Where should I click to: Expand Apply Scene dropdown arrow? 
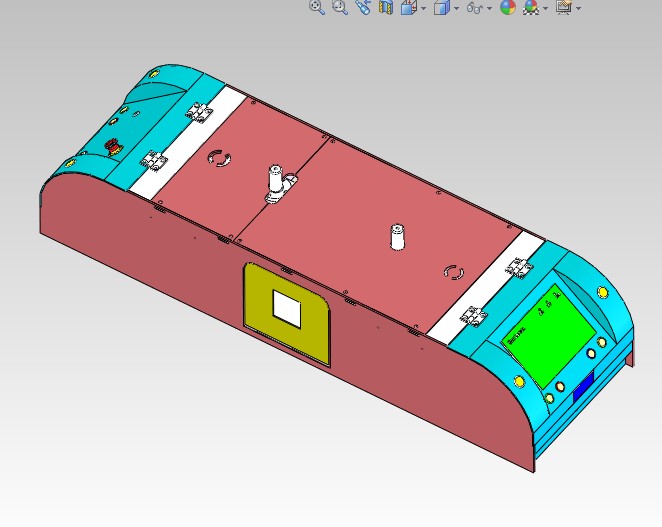pos(545,8)
